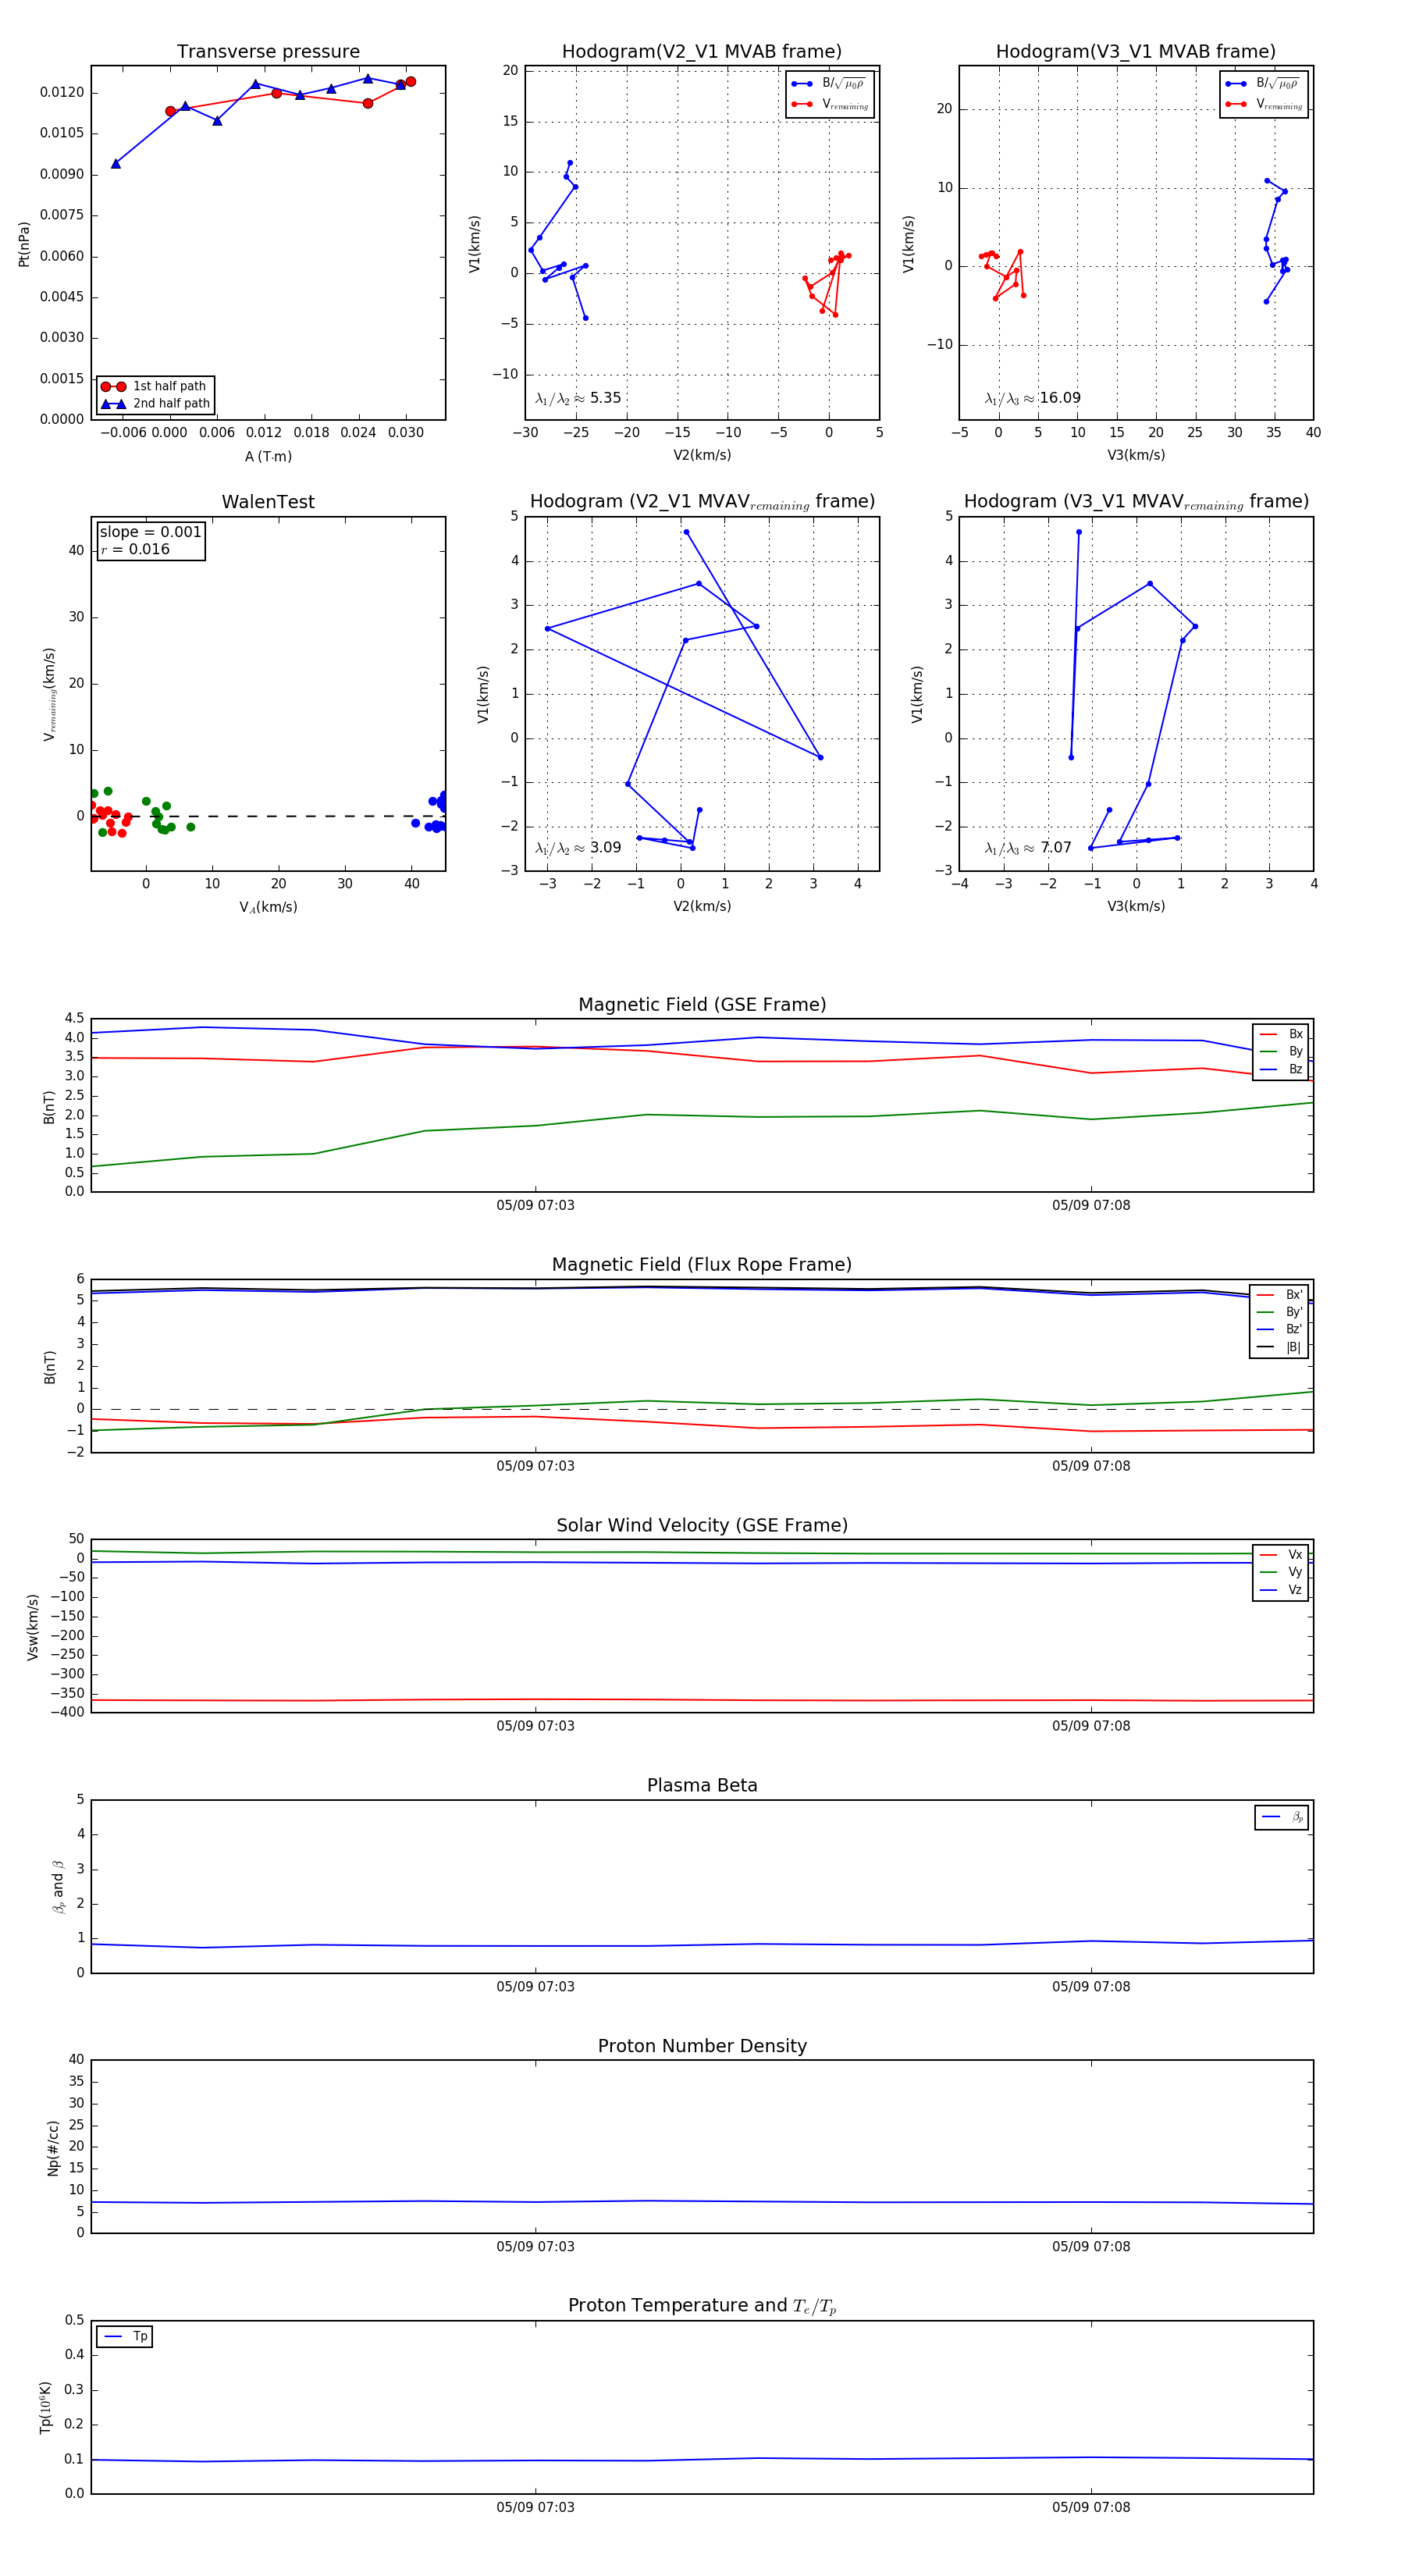1405x2576 pixels.
Task: Click the 'Magnetic Field (Flux Rope Frame)' title
Action: [x=702, y=1265]
